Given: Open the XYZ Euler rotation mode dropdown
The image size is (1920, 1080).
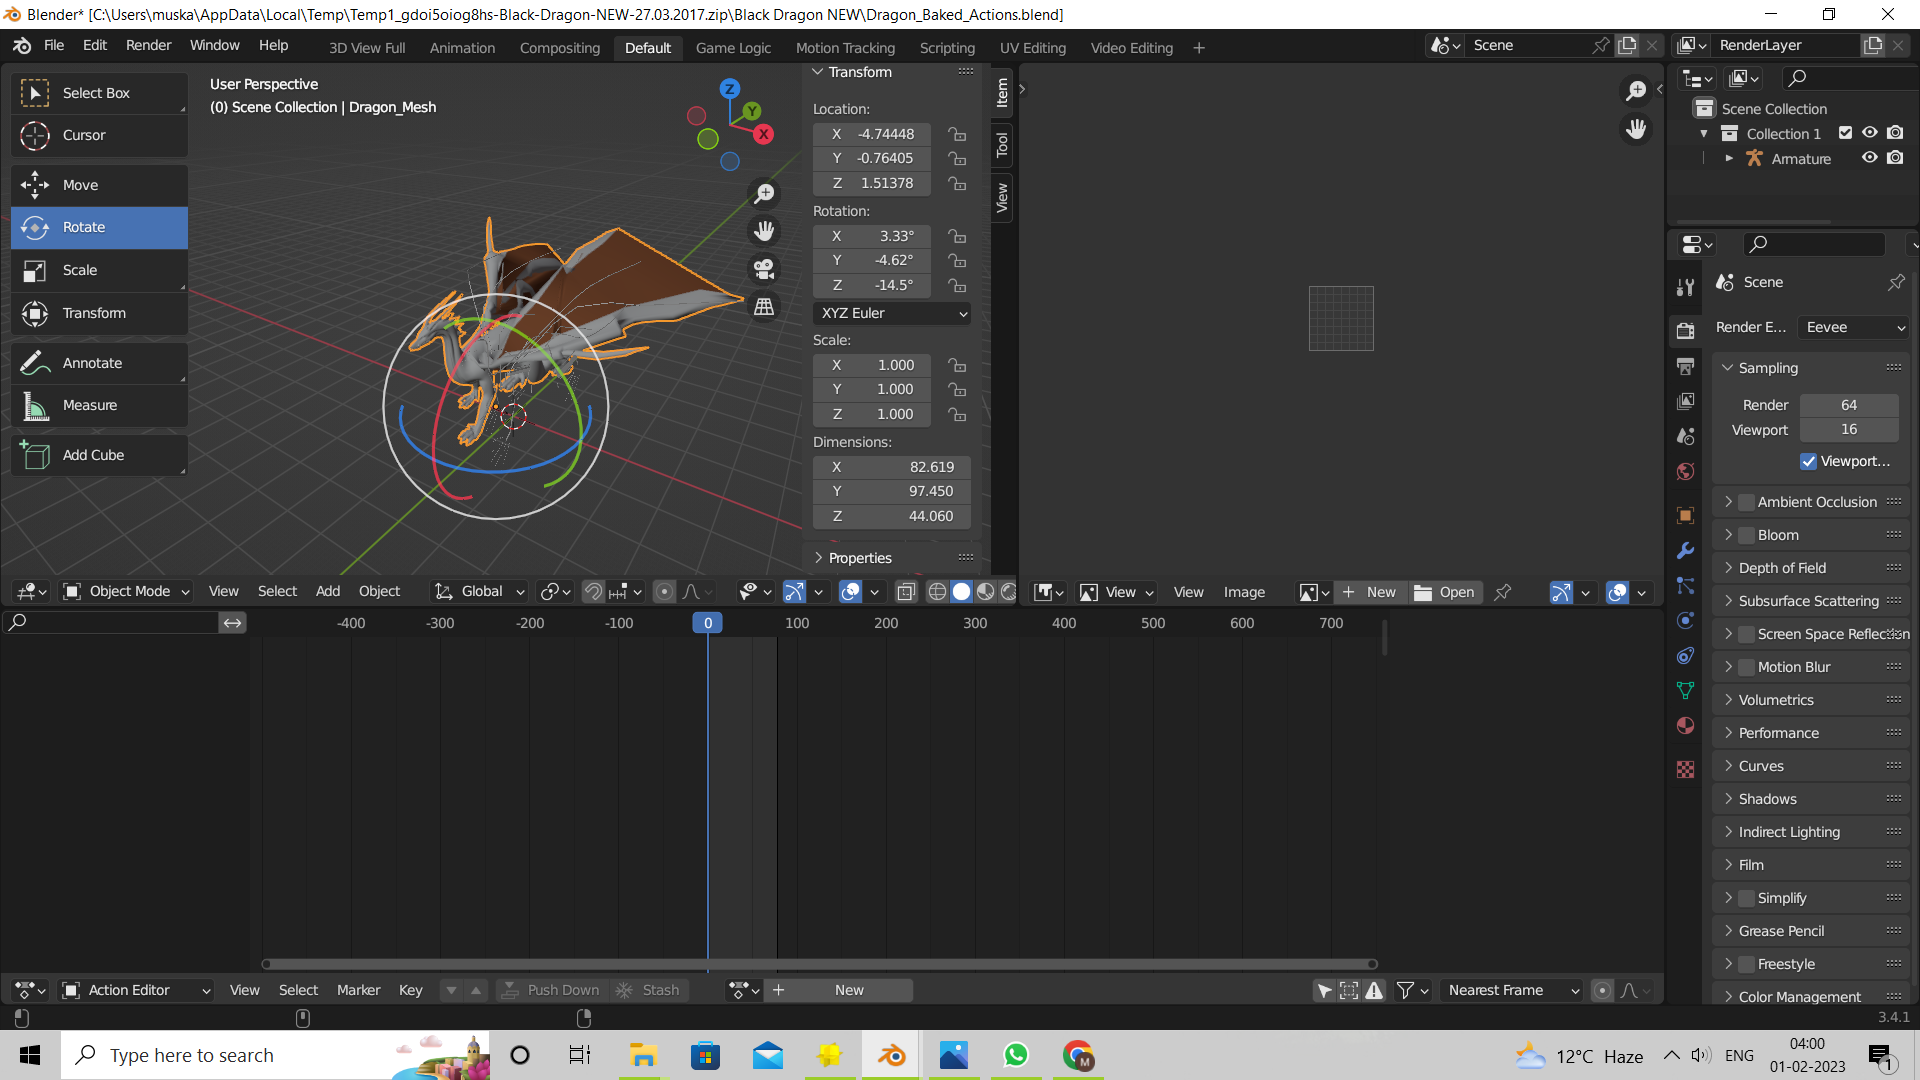Looking at the screenshot, I should point(892,313).
